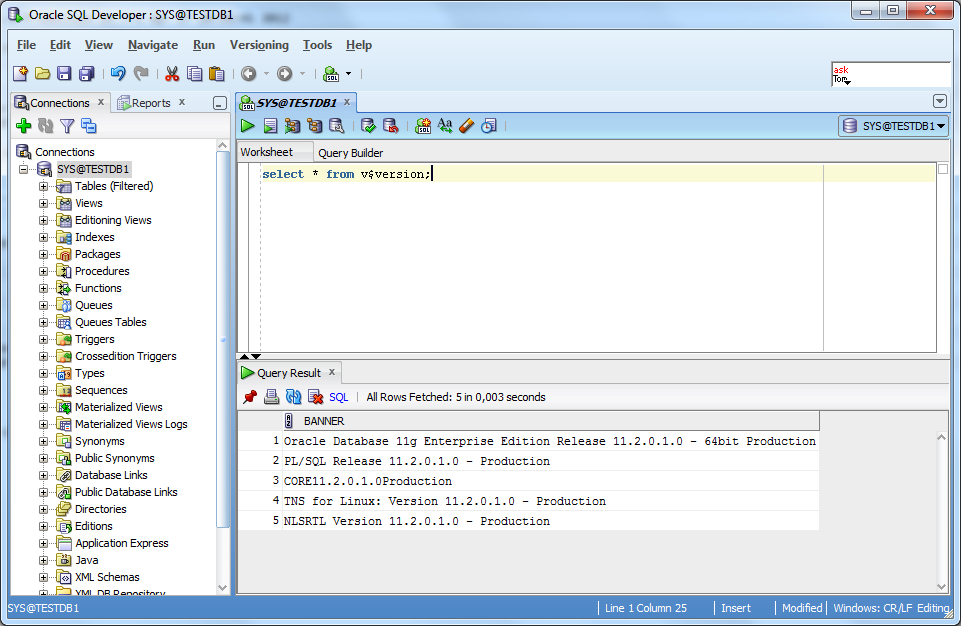Viewport: 961px width, 626px height.
Task: Click the Commit icon
Action: click(x=368, y=126)
